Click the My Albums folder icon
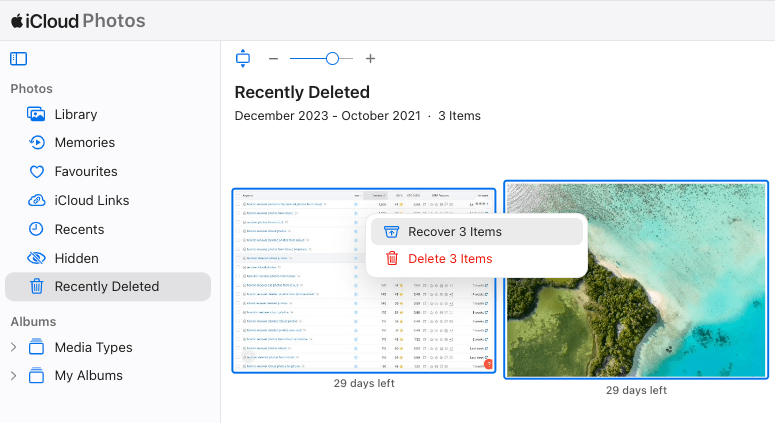The width and height of the screenshot is (775, 423). (36, 375)
